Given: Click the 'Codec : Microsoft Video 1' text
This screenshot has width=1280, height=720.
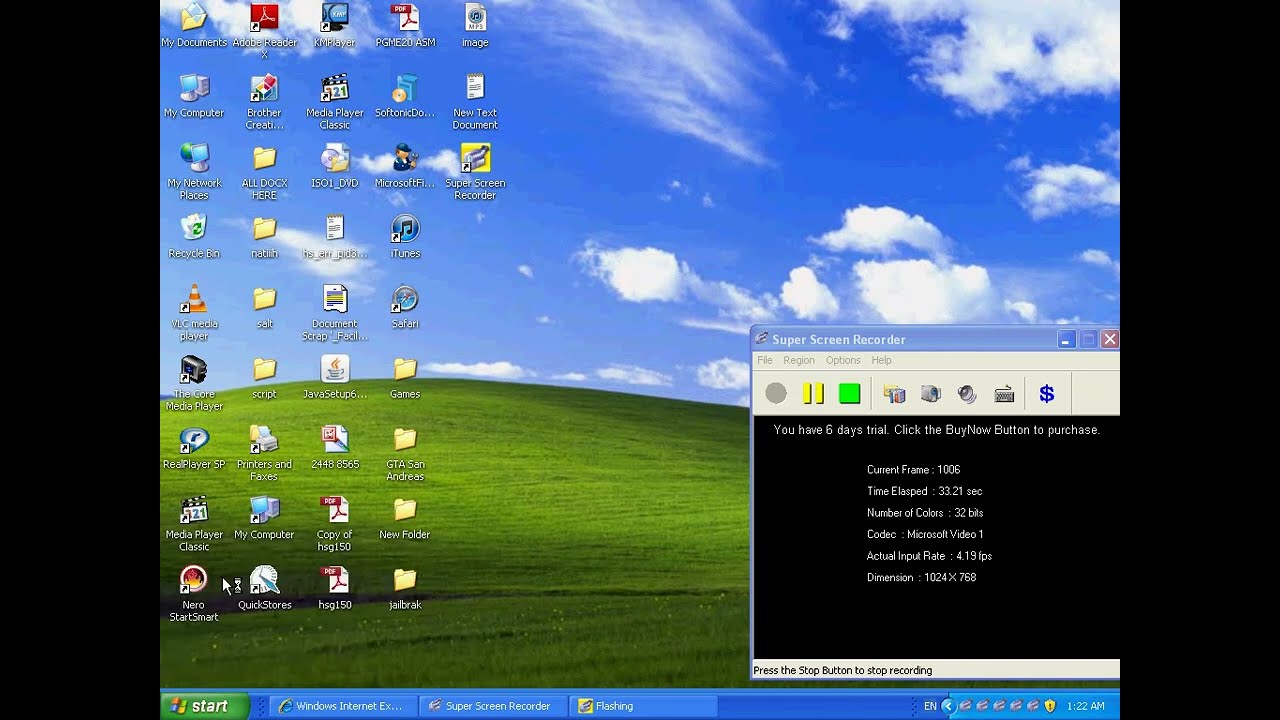Looking at the screenshot, I should [x=925, y=534].
